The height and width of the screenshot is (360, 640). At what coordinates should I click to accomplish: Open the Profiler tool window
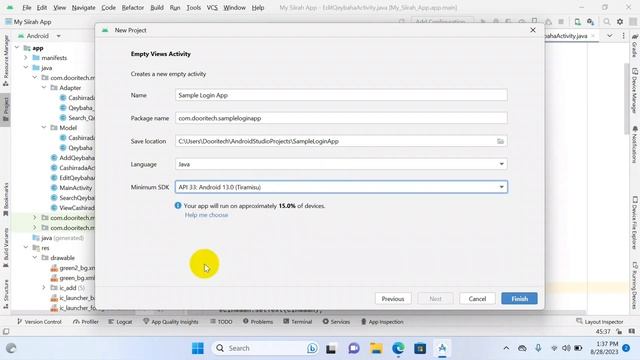pyautogui.click(x=86, y=322)
